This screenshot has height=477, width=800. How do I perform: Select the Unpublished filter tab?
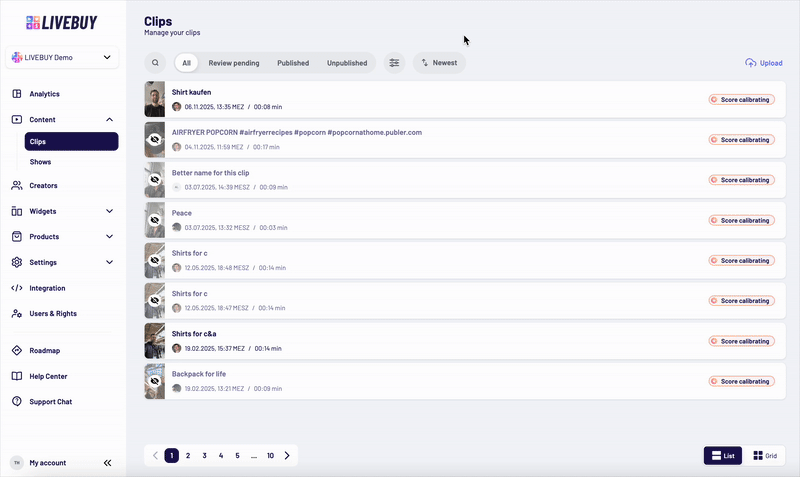[x=346, y=63]
